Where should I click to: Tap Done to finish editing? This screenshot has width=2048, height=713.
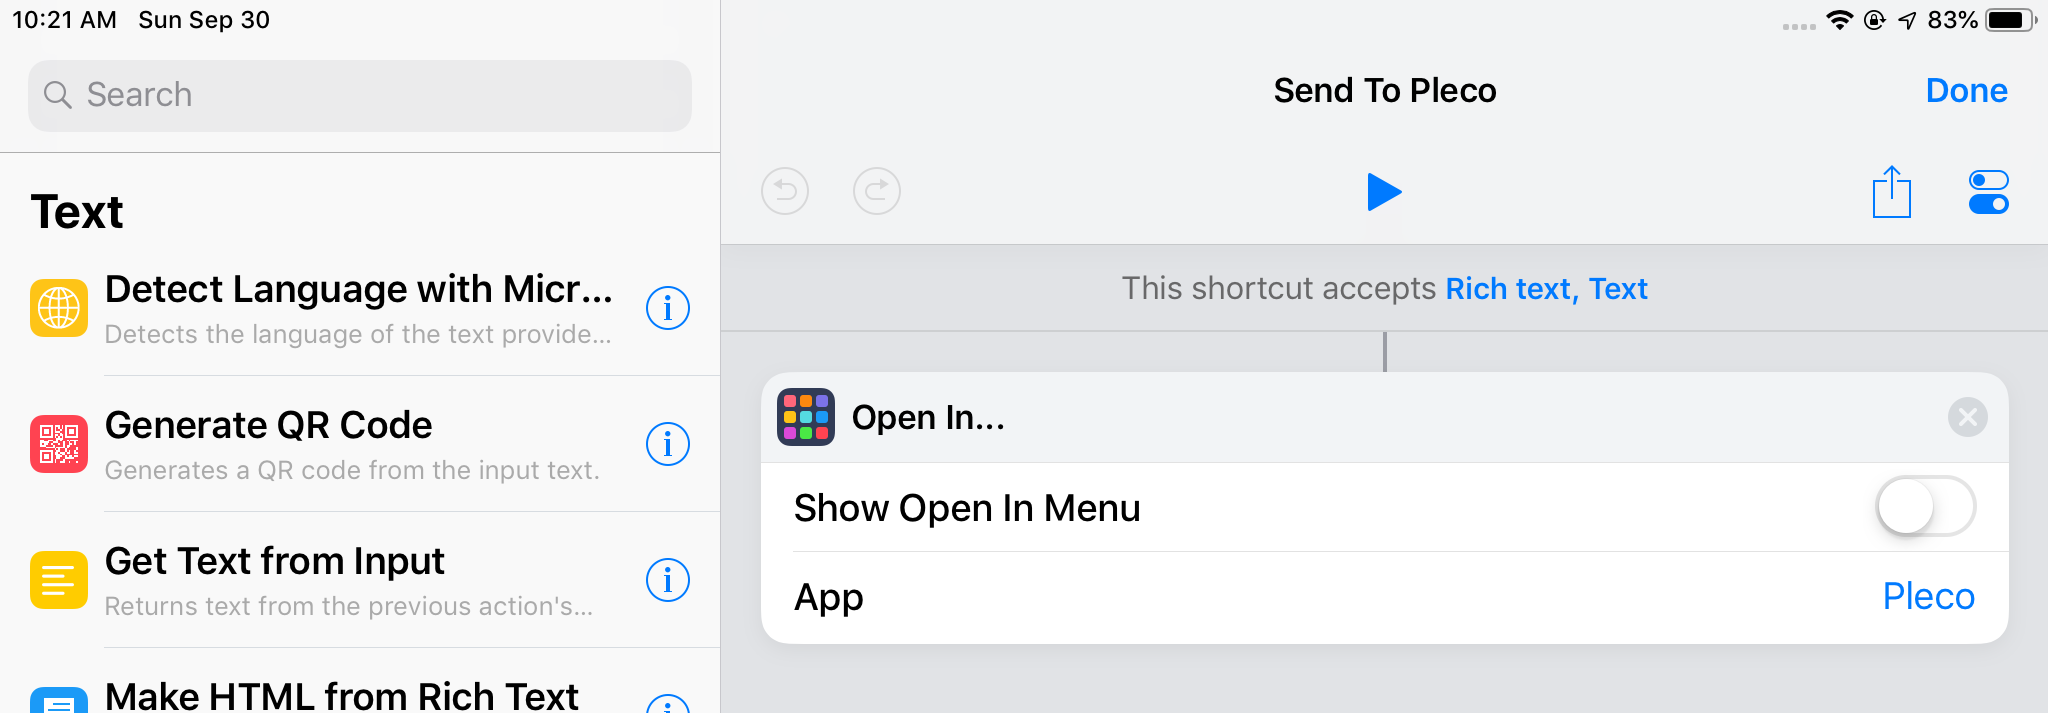[1966, 91]
